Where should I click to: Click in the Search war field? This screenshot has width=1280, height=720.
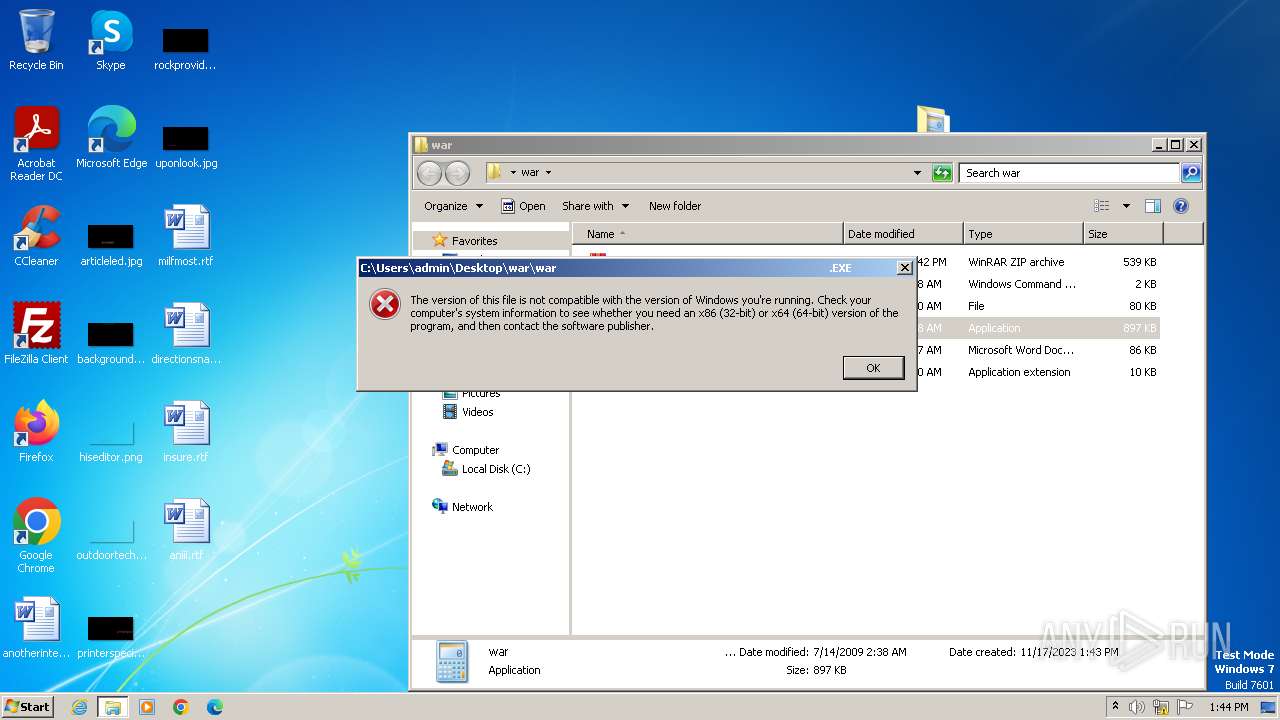[1069, 173]
